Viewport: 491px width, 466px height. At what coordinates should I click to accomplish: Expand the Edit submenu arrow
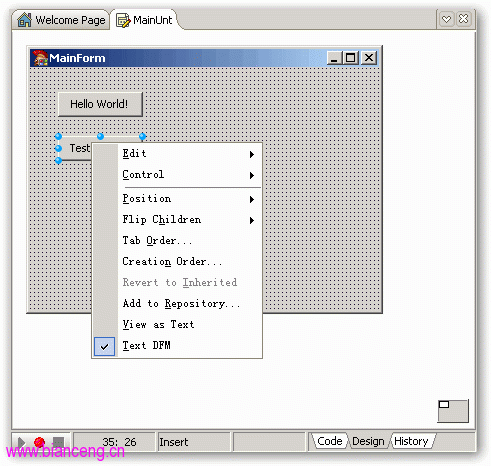point(252,154)
